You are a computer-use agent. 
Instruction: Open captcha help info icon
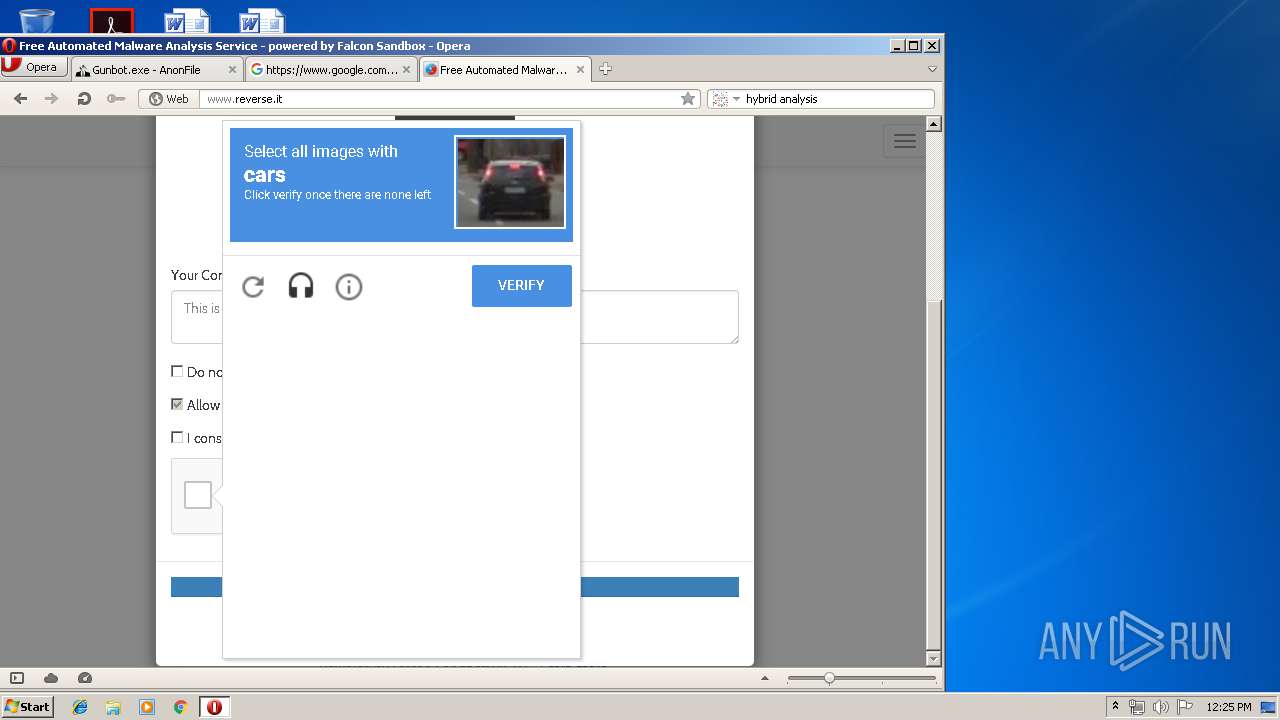point(349,287)
